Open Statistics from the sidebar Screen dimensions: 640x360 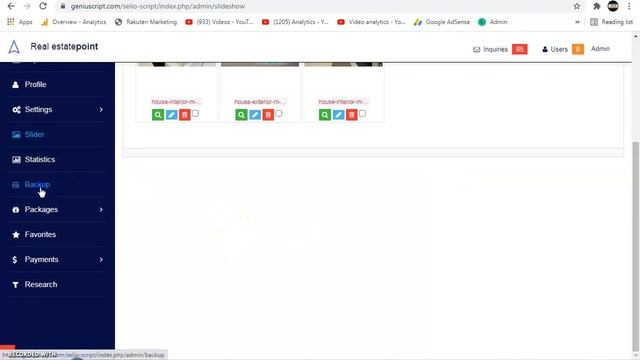[40, 159]
